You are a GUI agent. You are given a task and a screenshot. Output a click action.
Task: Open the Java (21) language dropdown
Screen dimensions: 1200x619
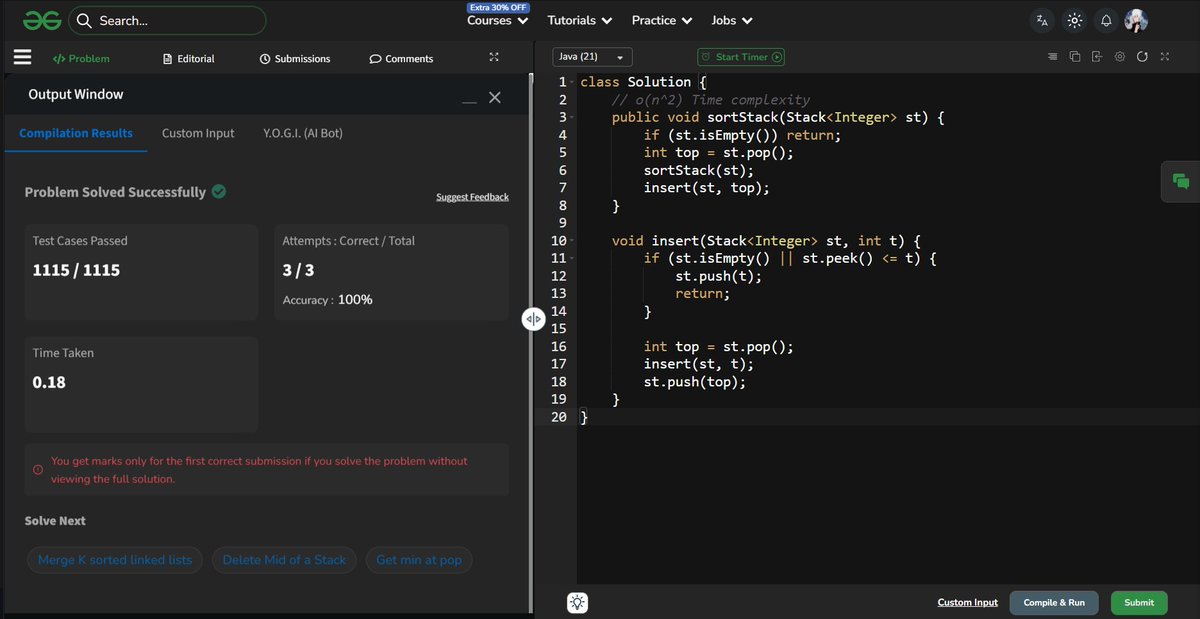(x=592, y=57)
